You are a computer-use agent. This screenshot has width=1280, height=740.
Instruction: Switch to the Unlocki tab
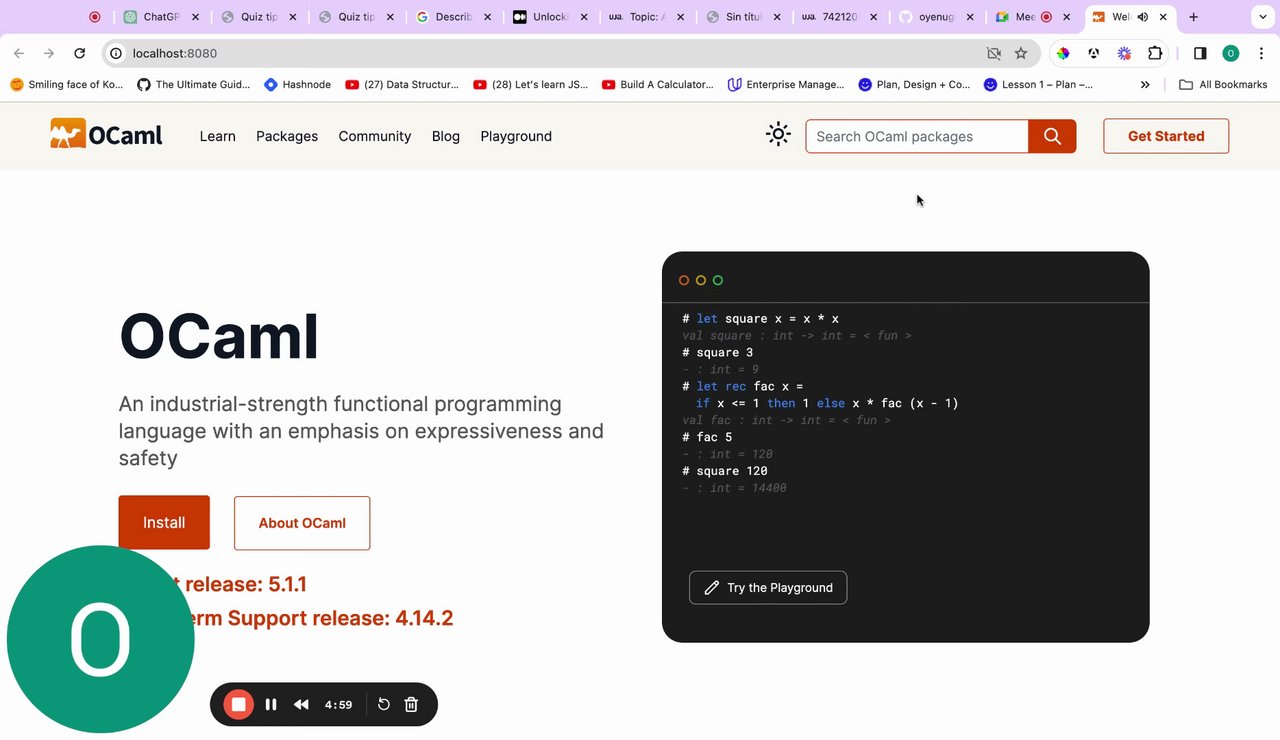pos(552,17)
